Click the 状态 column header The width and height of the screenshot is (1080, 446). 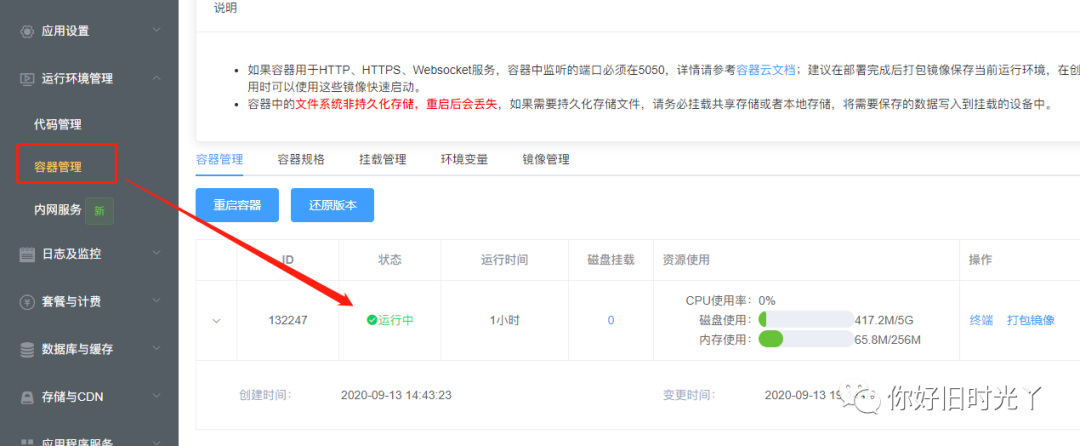pos(390,260)
